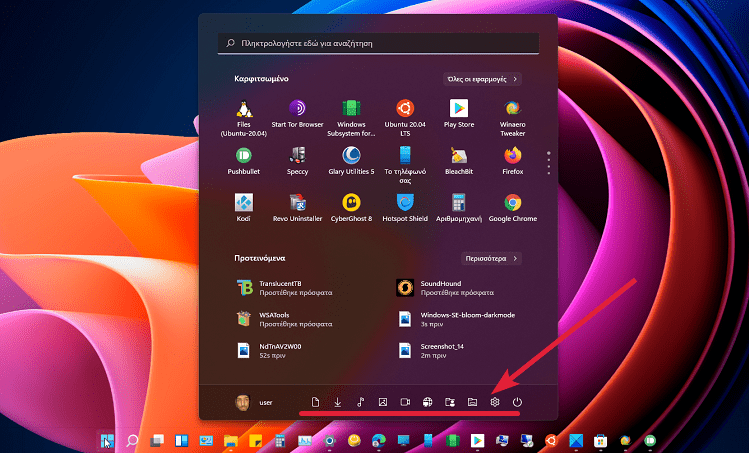This screenshot has height=453, width=749.
Task: Open Revo Uninstaller
Action: pos(297,208)
